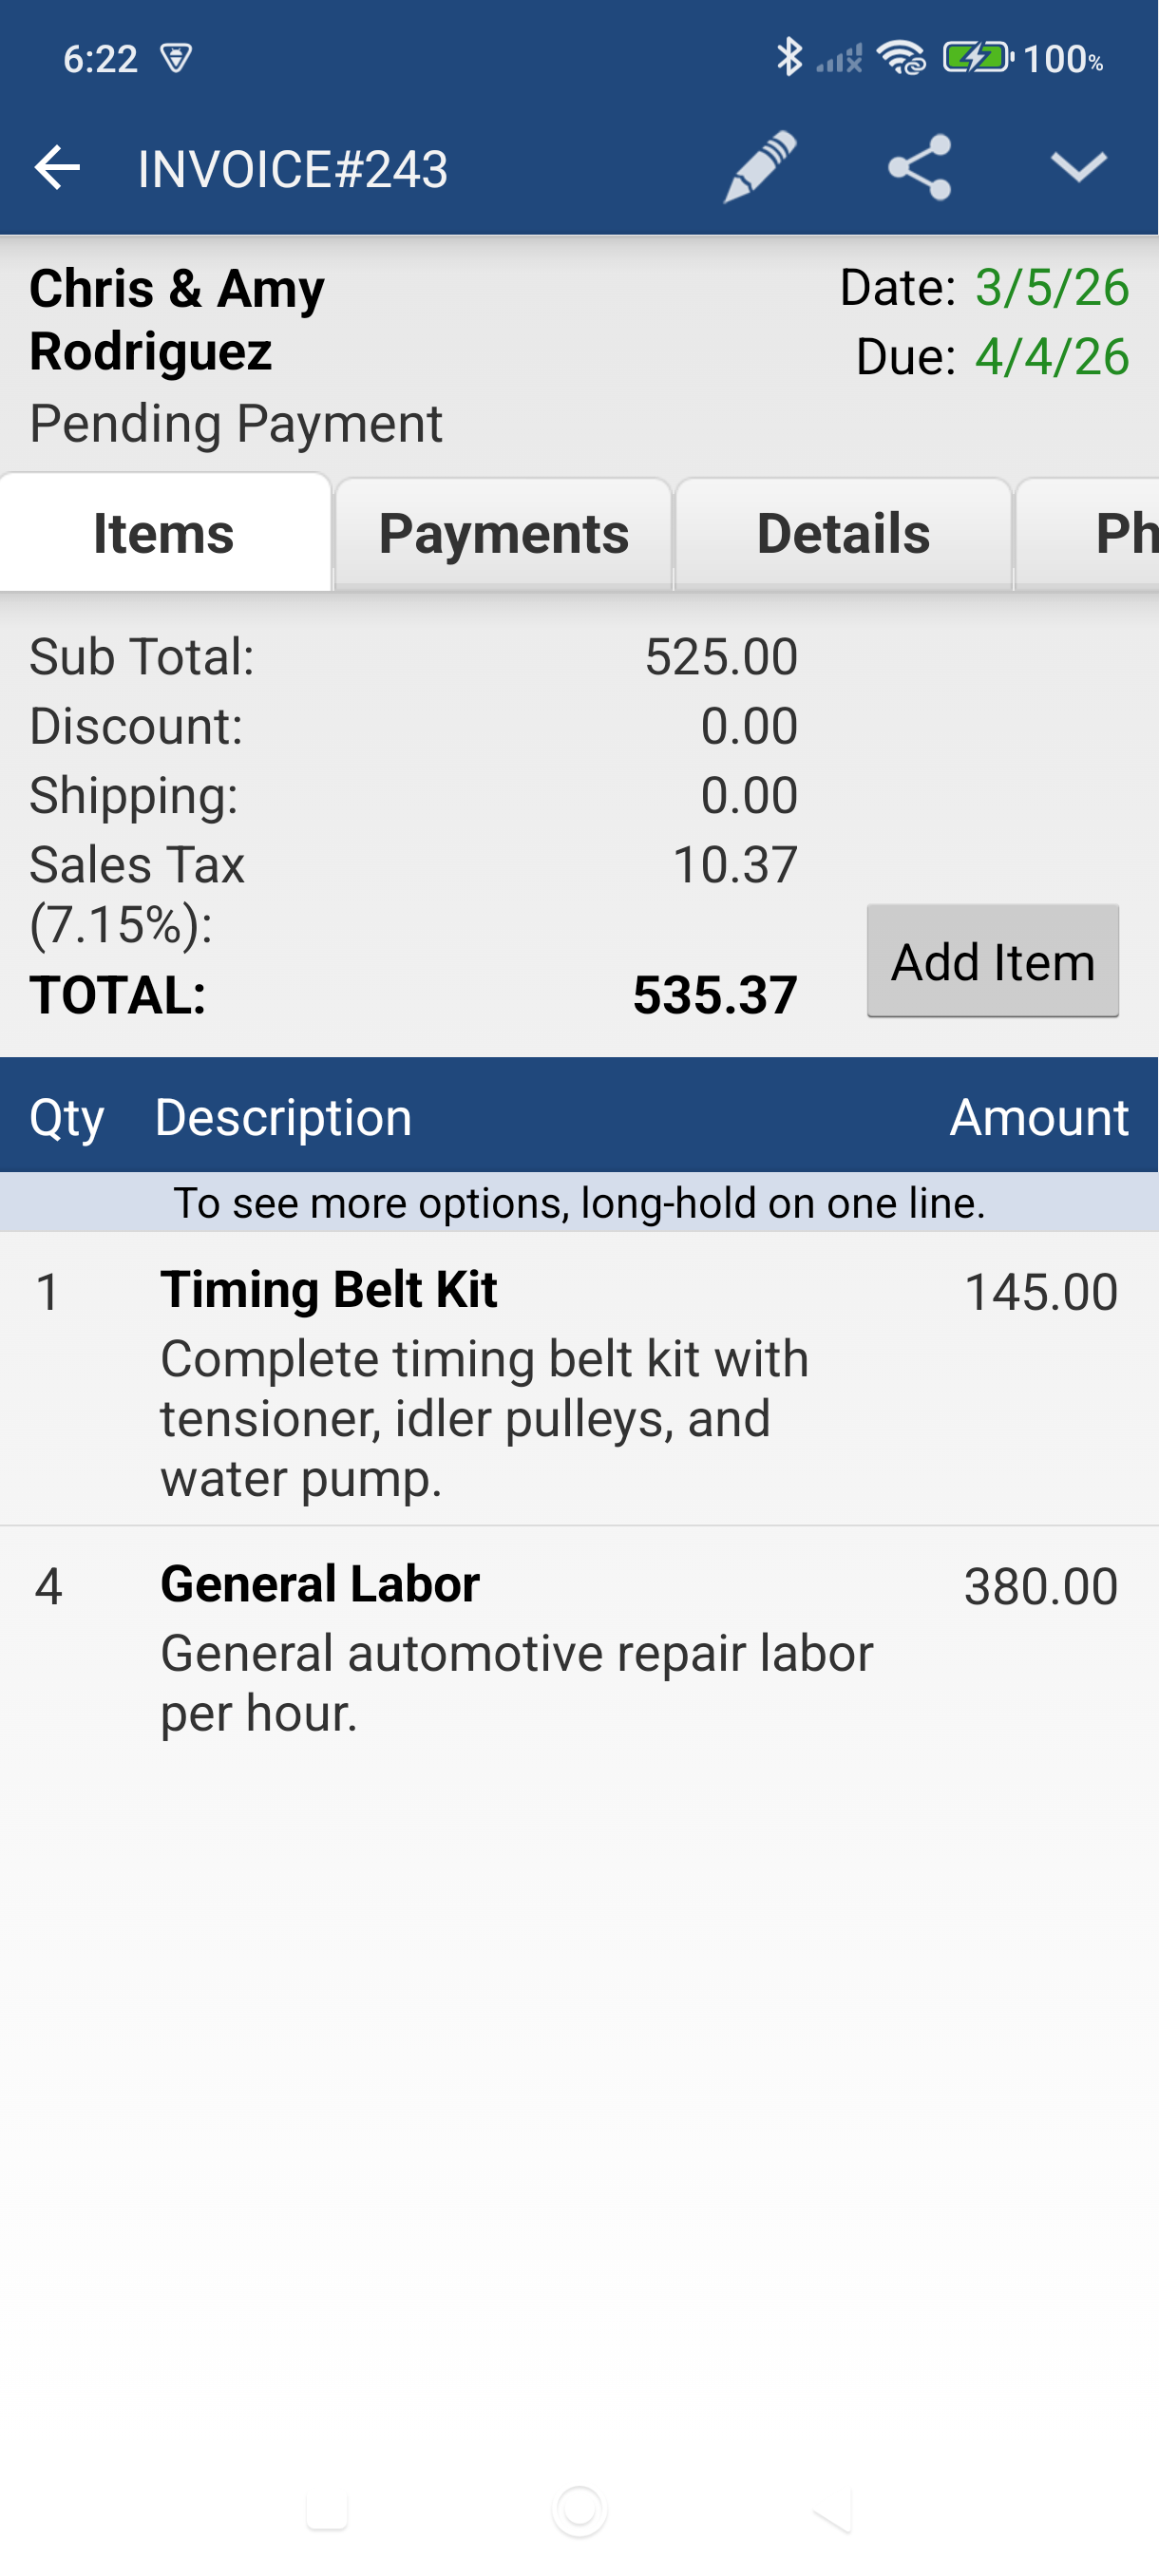Navigate back using the arrow icon
Screen dimensions: 1159x2576
(57, 168)
